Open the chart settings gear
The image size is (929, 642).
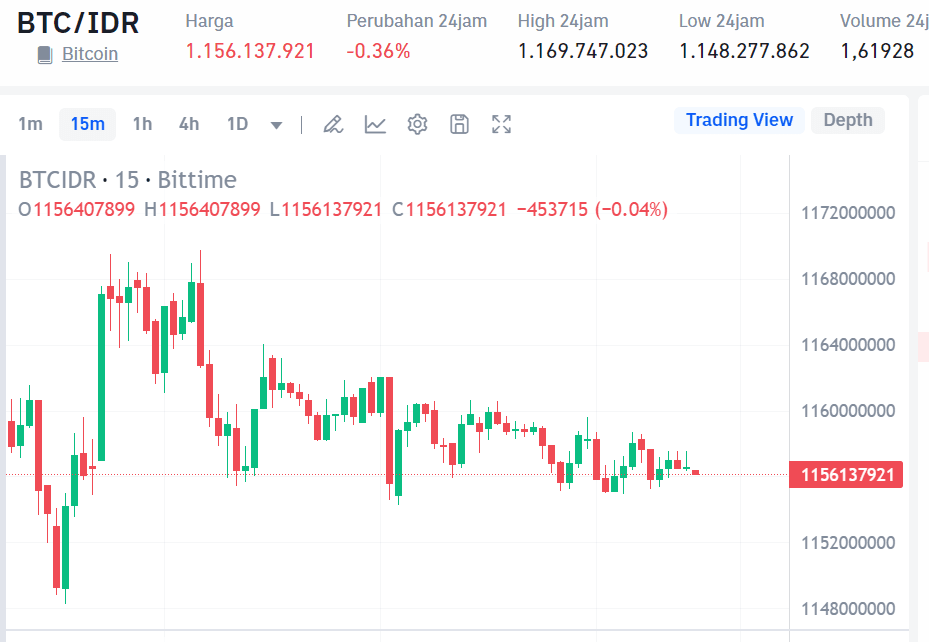pyautogui.click(x=417, y=124)
